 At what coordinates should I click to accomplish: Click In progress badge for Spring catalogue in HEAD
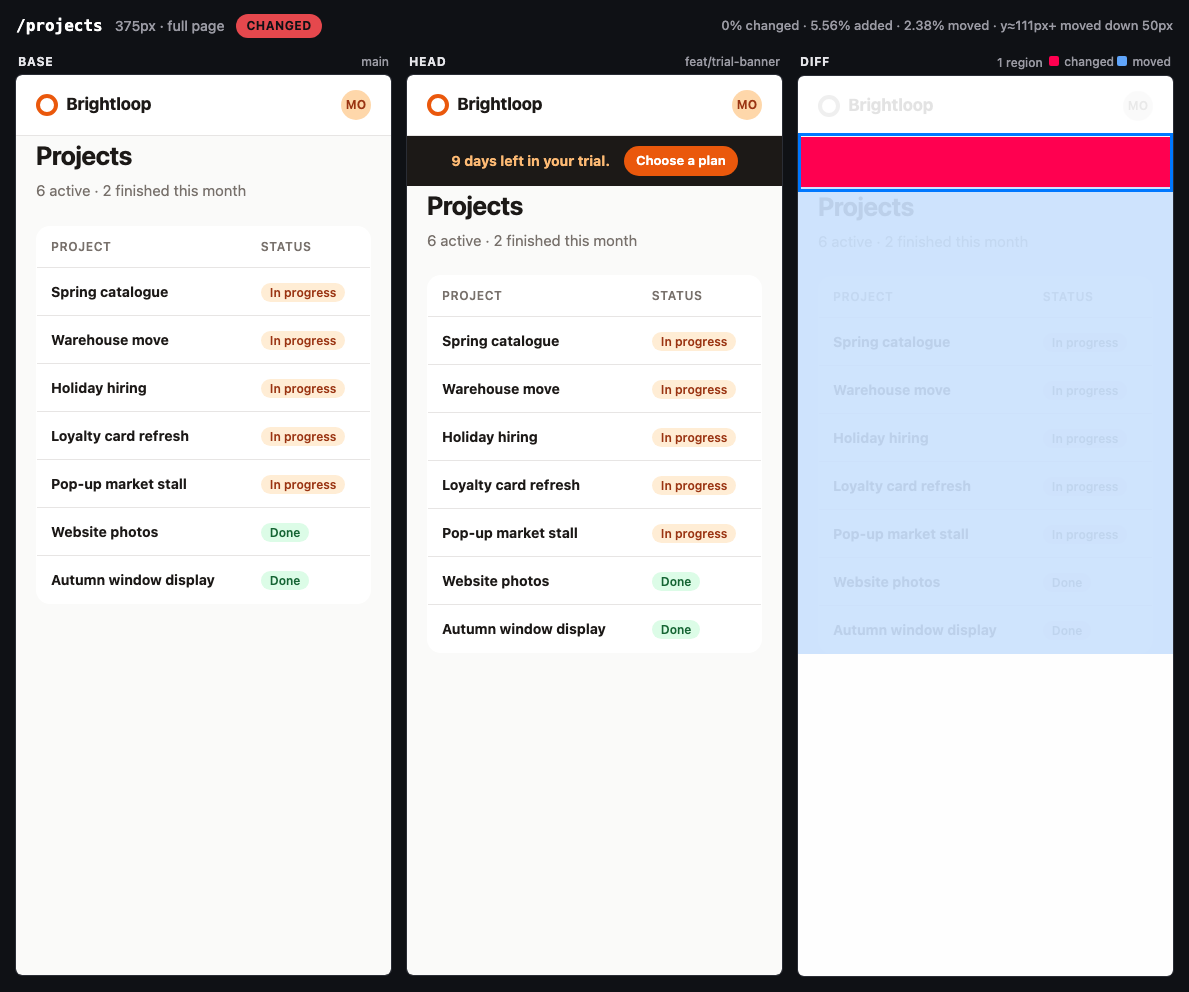point(694,341)
